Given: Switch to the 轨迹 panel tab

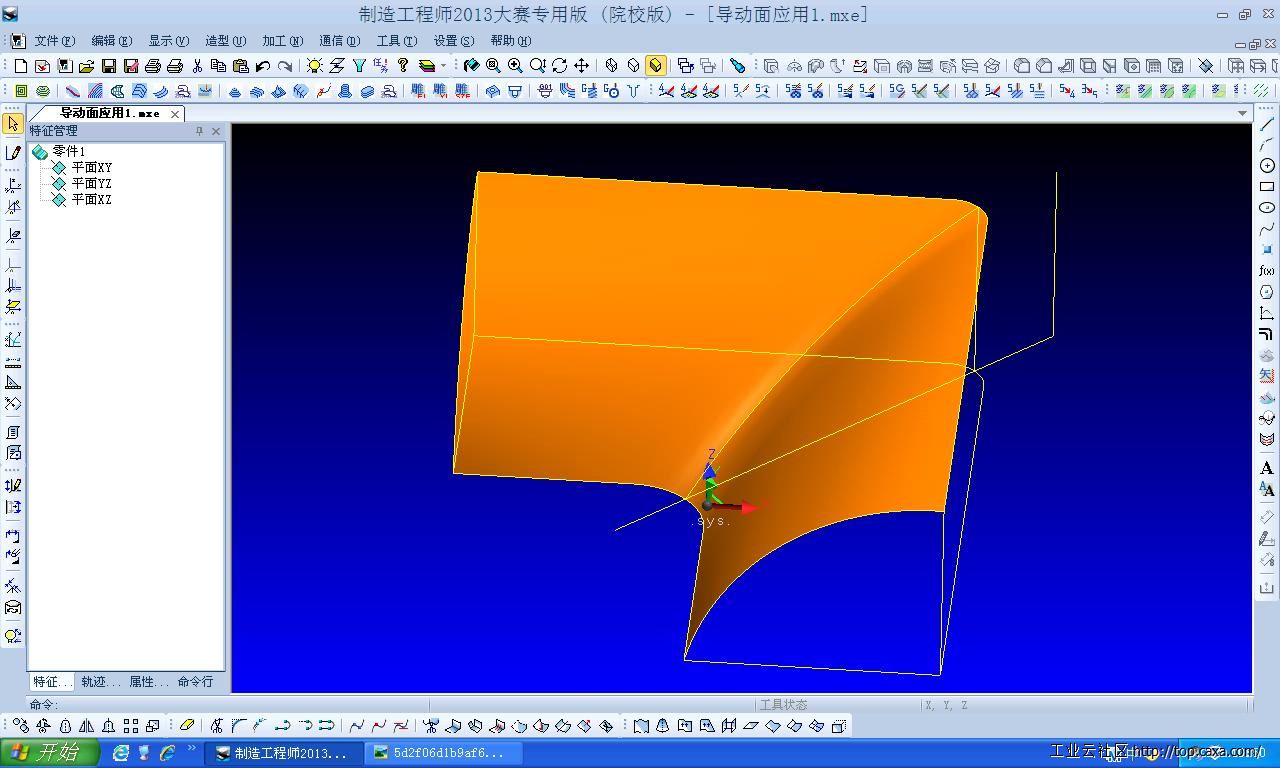Looking at the screenshot, I should click(x=99, y=682).
